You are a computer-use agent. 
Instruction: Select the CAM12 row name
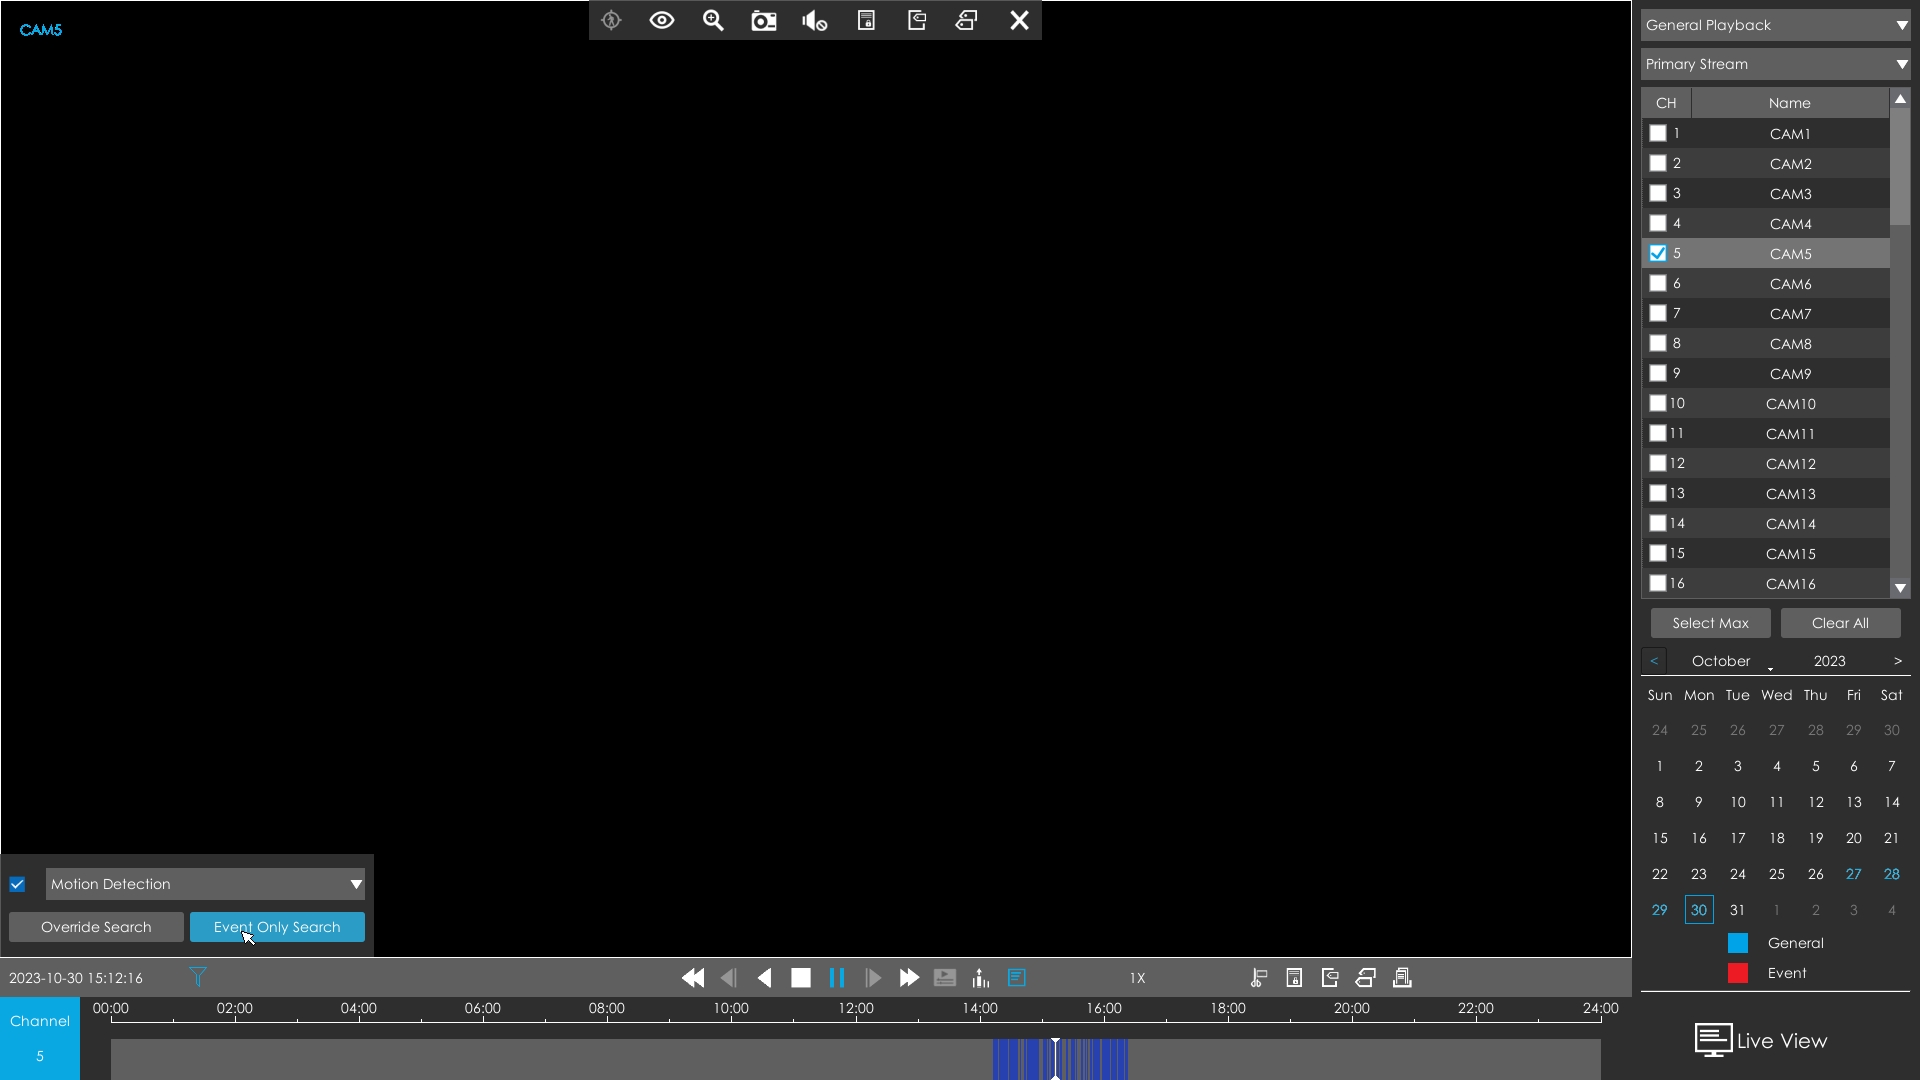click(x=1790, y=463)
